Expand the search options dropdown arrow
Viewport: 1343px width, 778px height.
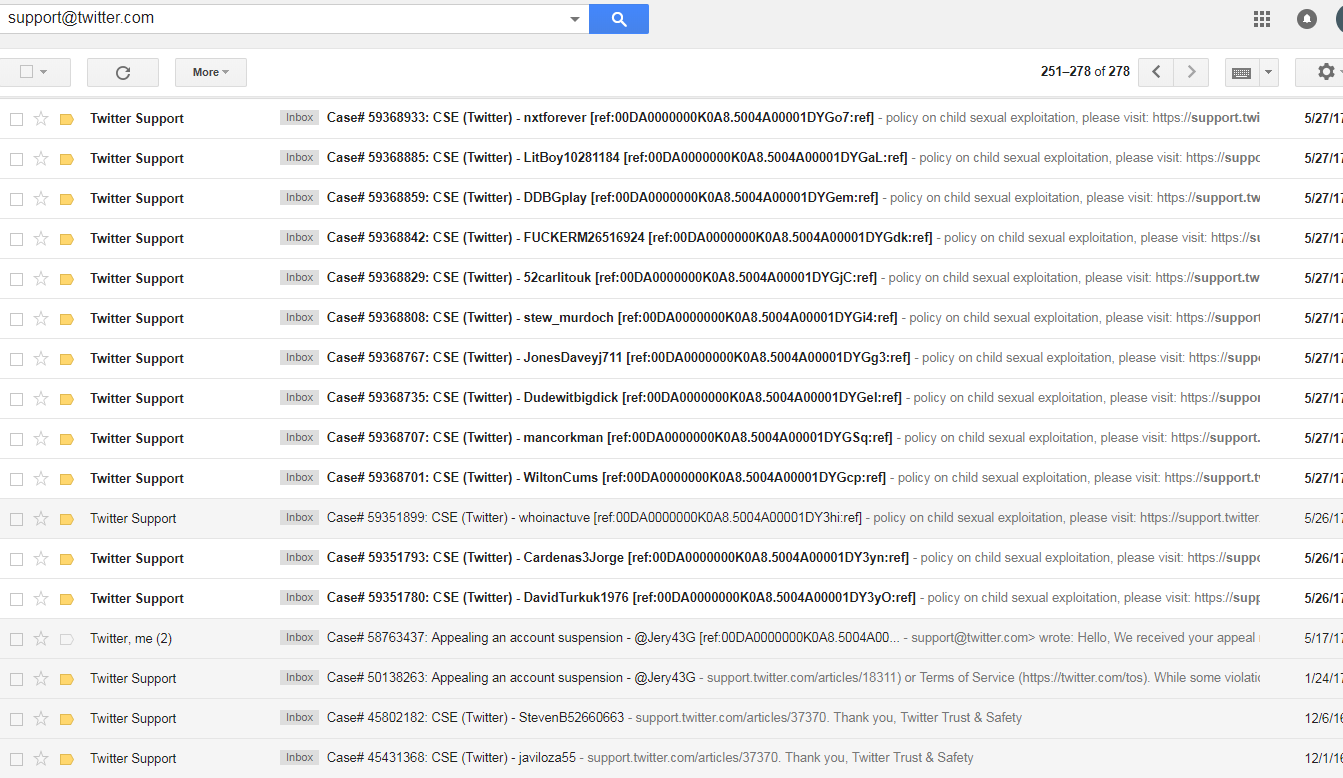[x=574, y=19]
